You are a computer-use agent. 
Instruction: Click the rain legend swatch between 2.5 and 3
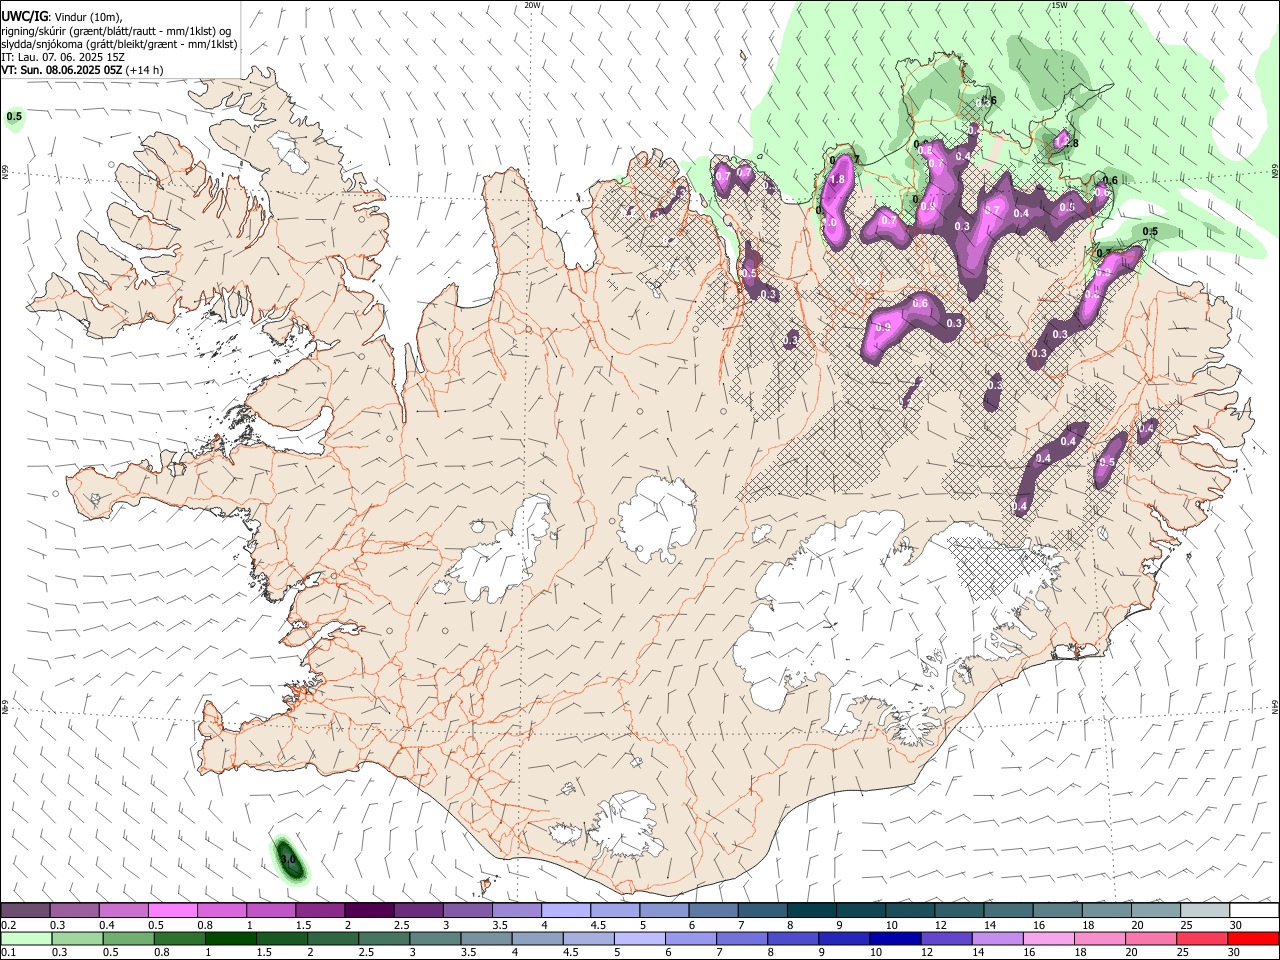click(384, 938)
